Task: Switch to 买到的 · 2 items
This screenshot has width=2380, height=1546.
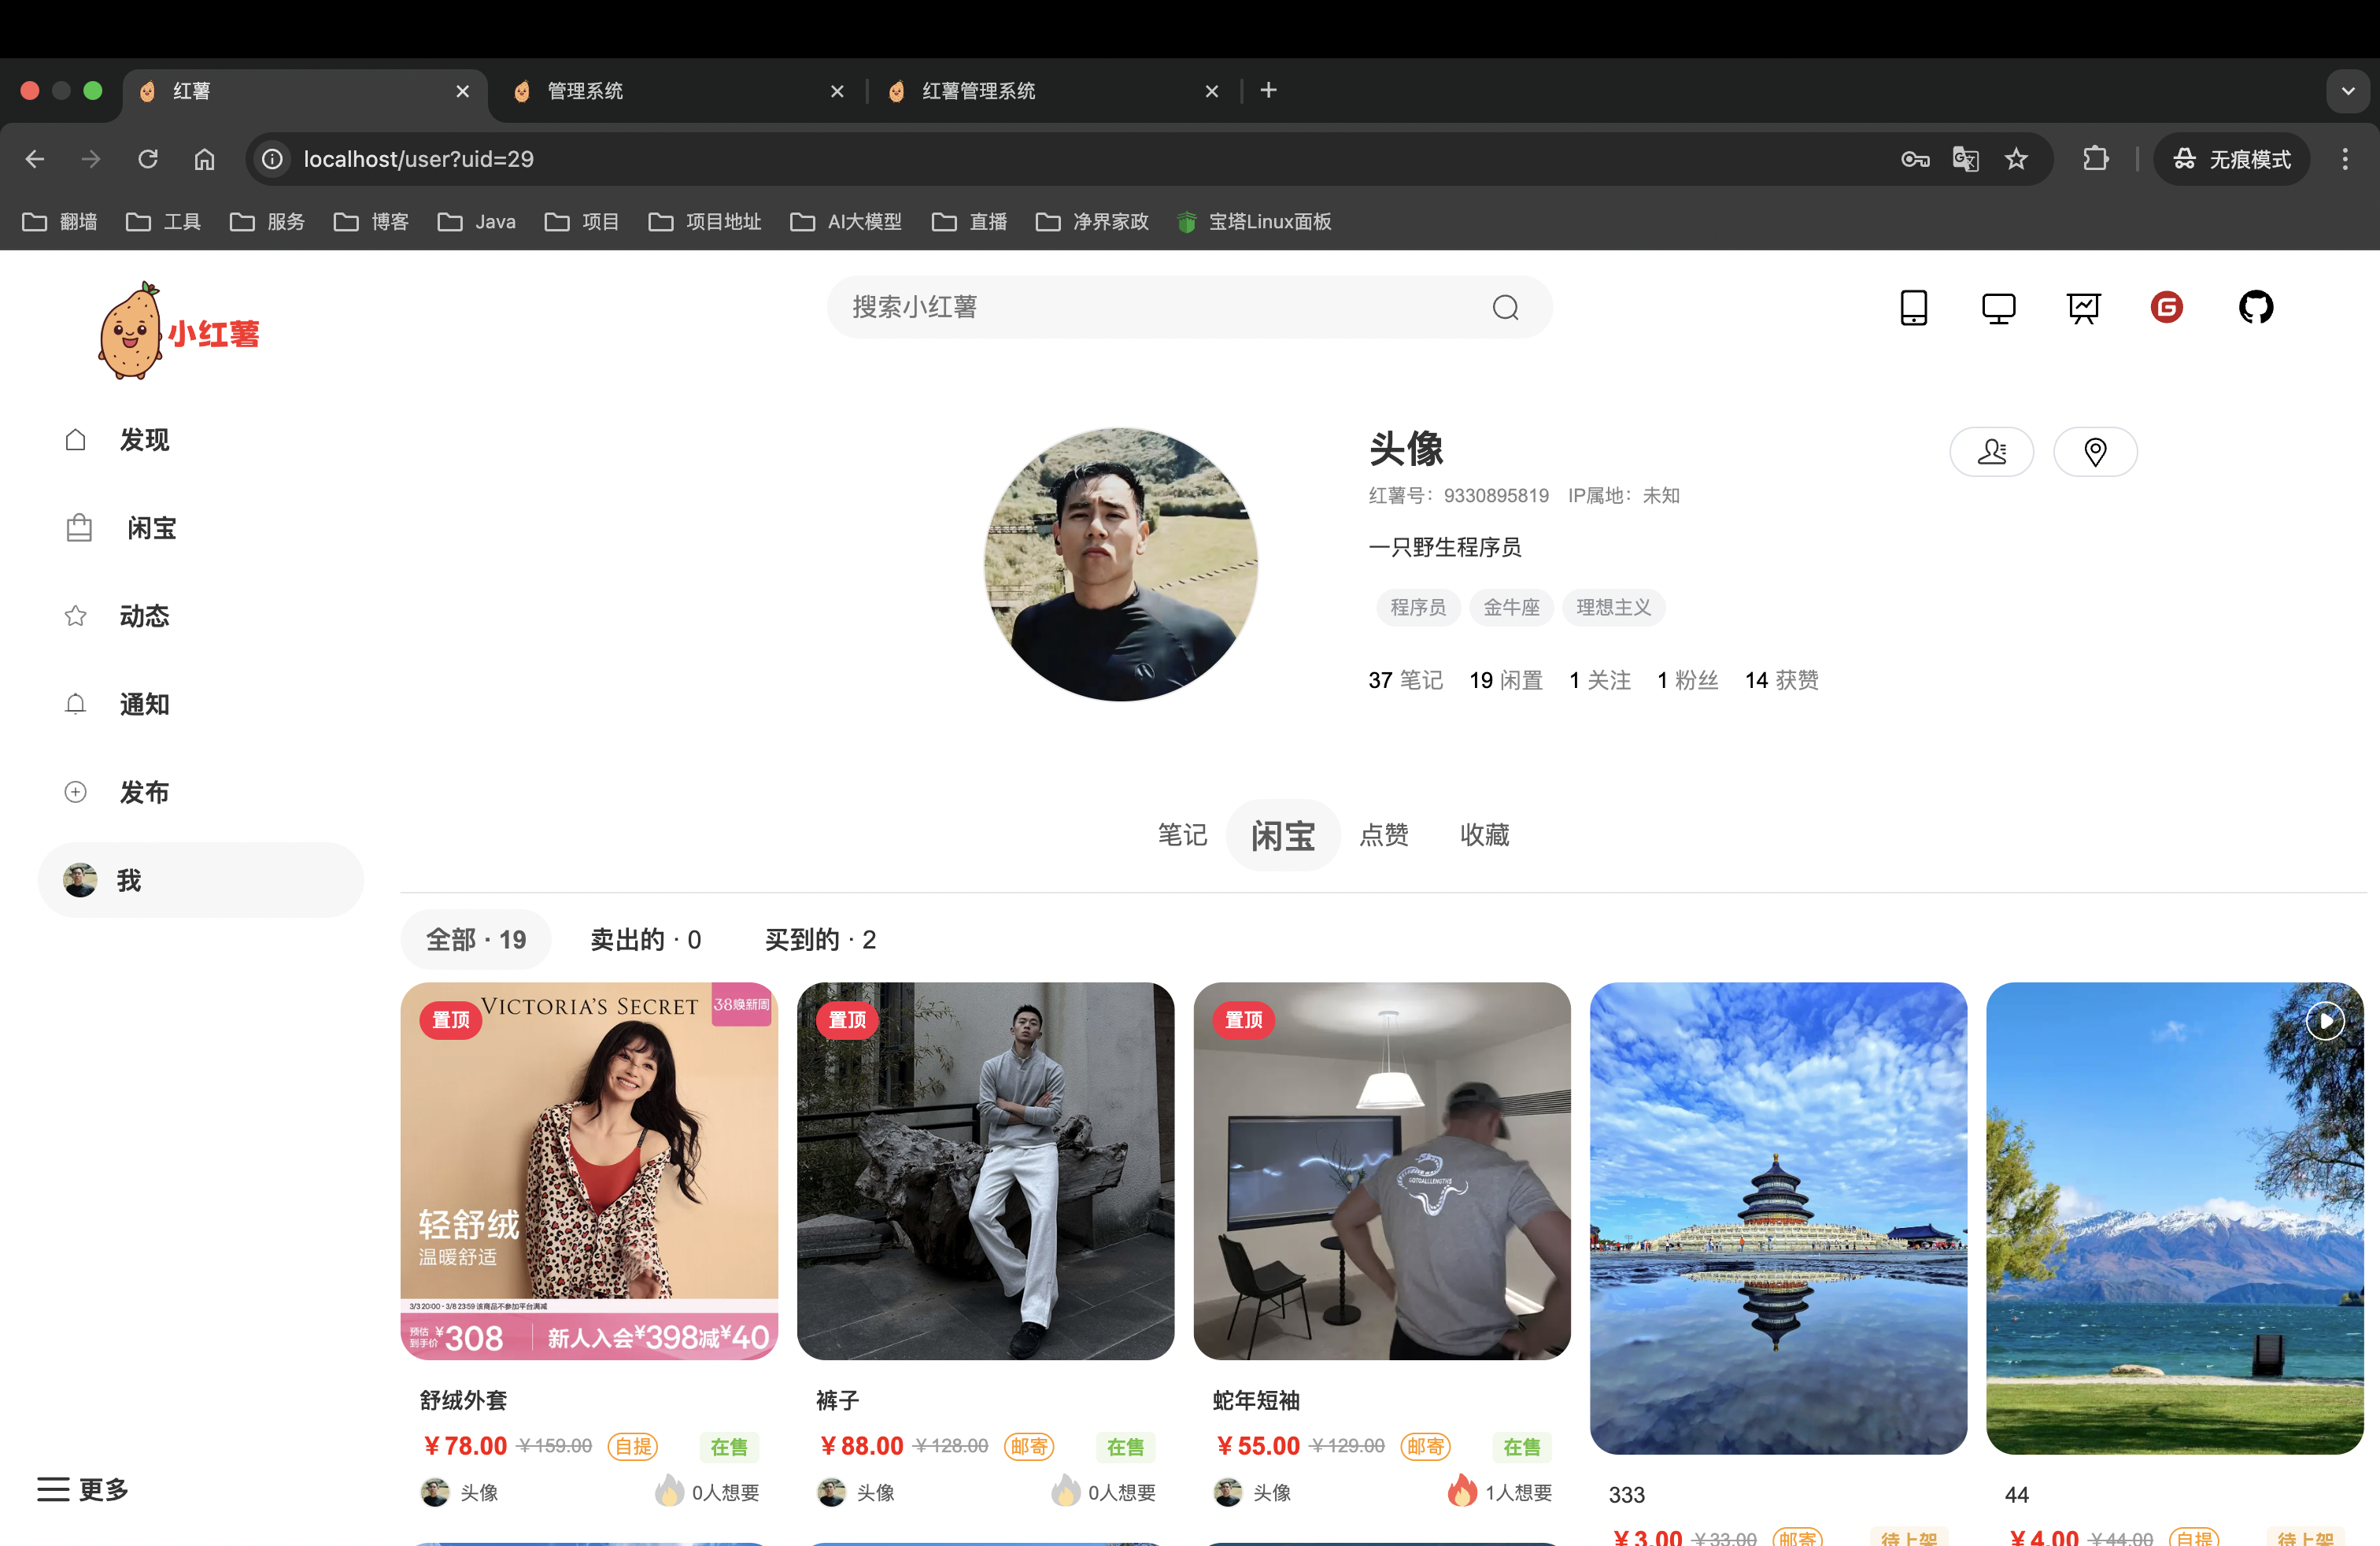Action: (x=820, y=939)
